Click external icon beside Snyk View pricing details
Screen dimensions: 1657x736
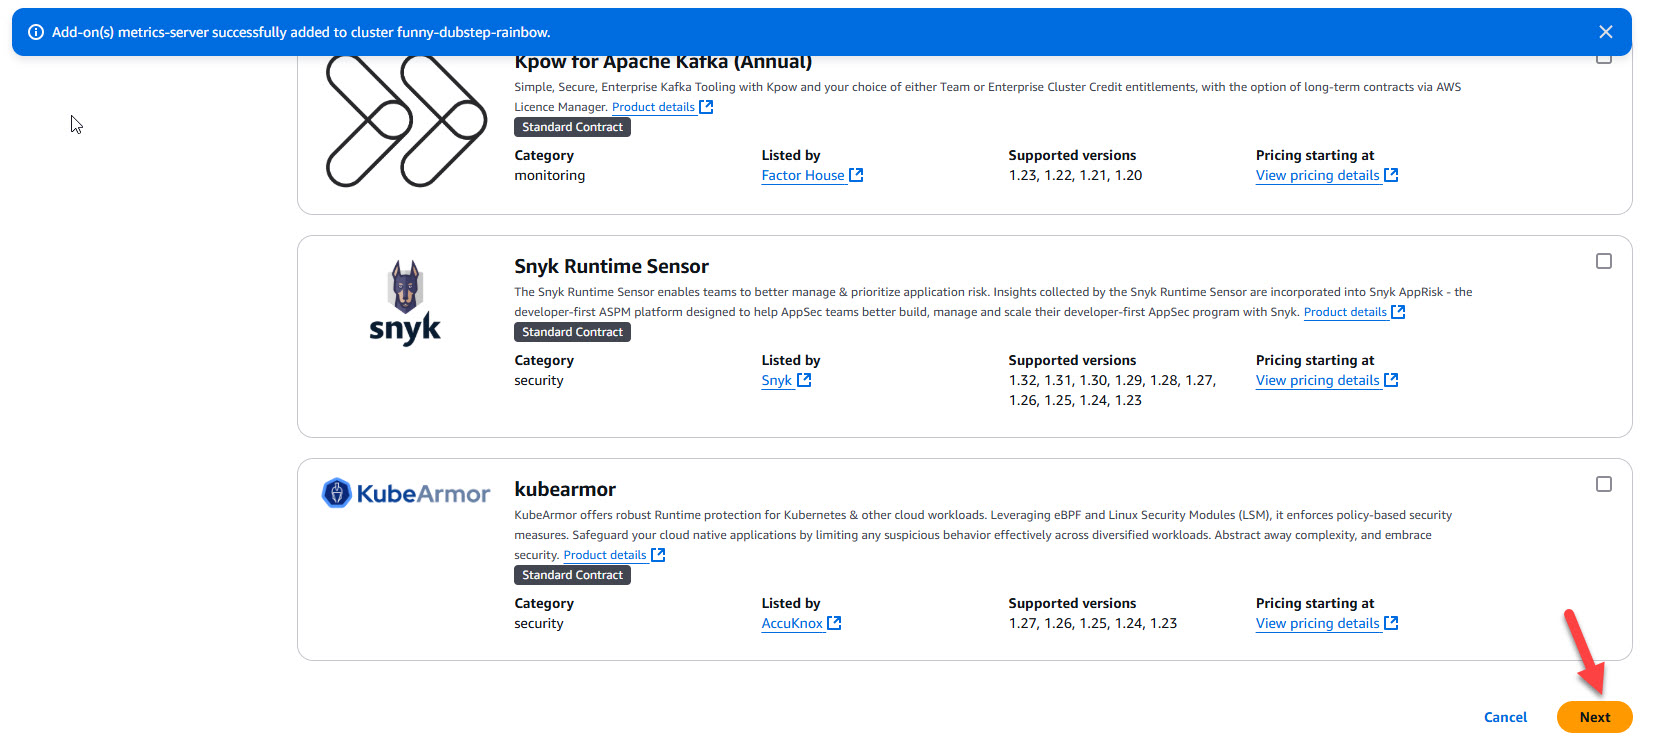(x=1391, y=380)
